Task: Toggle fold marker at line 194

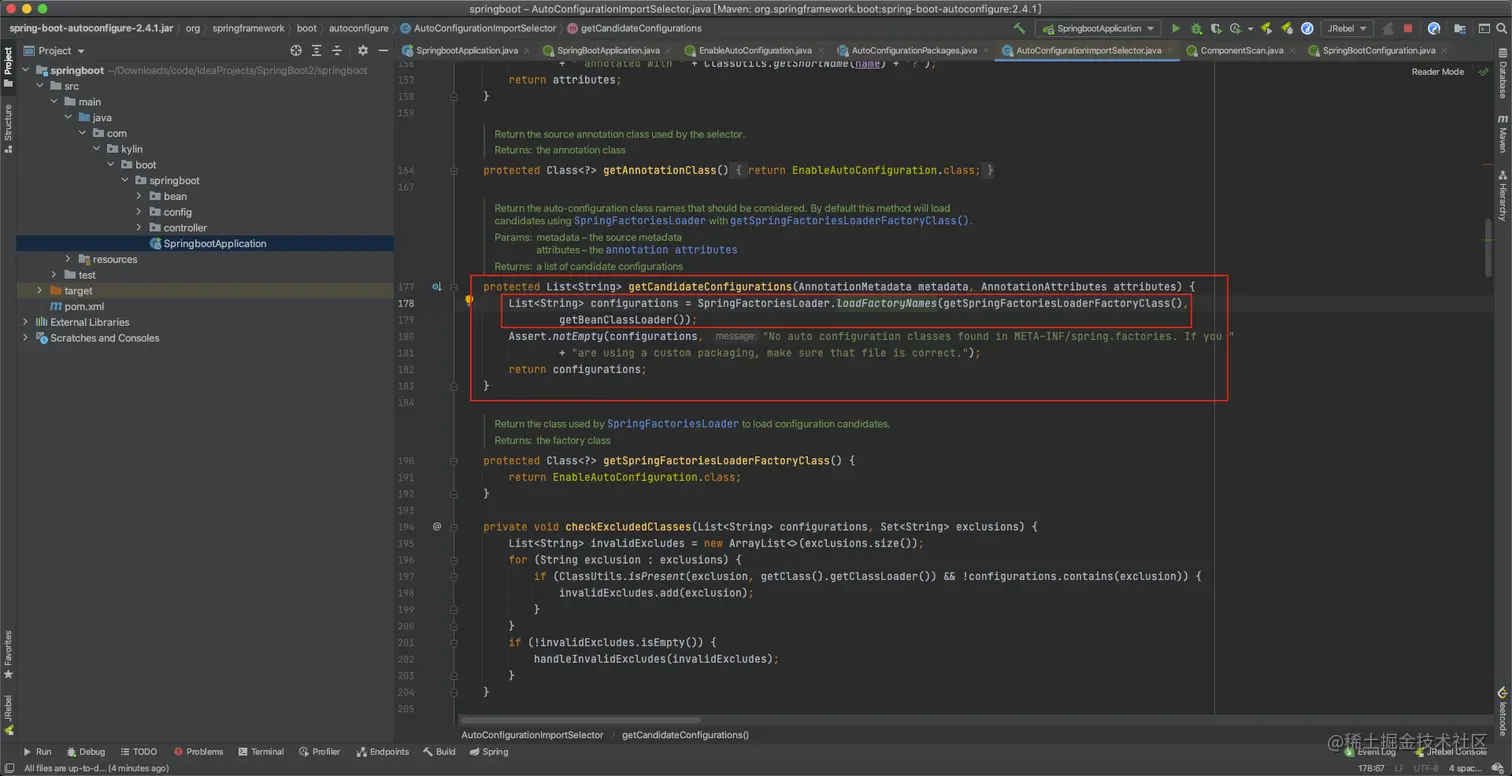Action: coord(454,526)
